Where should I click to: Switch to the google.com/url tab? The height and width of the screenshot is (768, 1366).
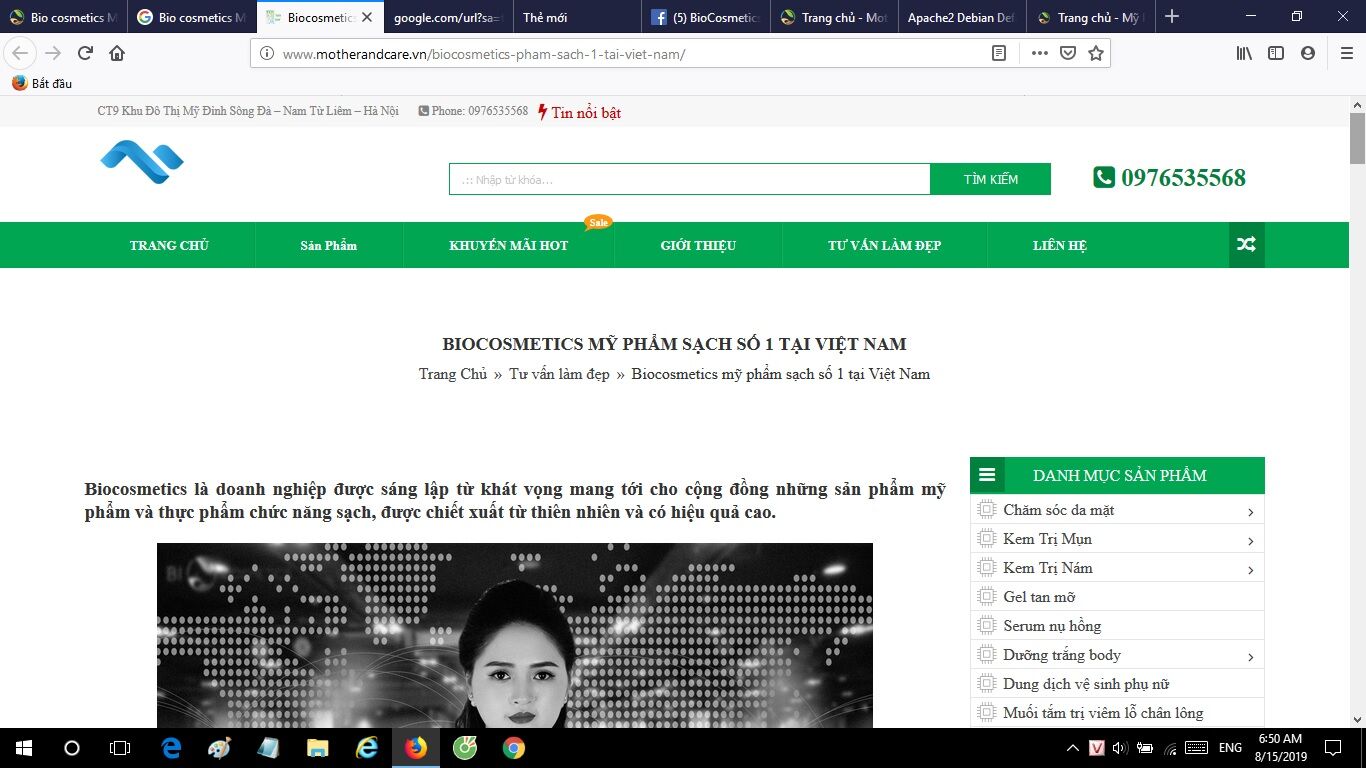(x=449, y=17)
